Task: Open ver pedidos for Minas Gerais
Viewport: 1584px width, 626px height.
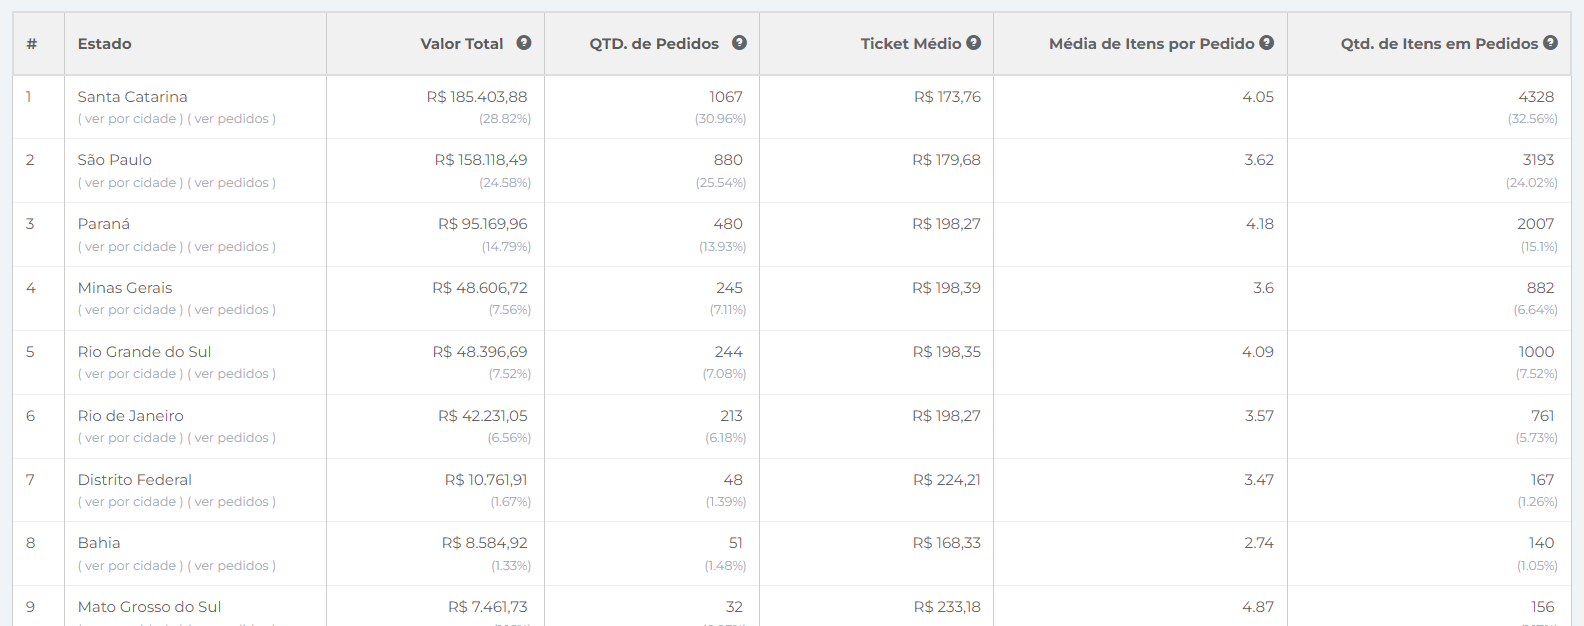Action: click(232, 310)
